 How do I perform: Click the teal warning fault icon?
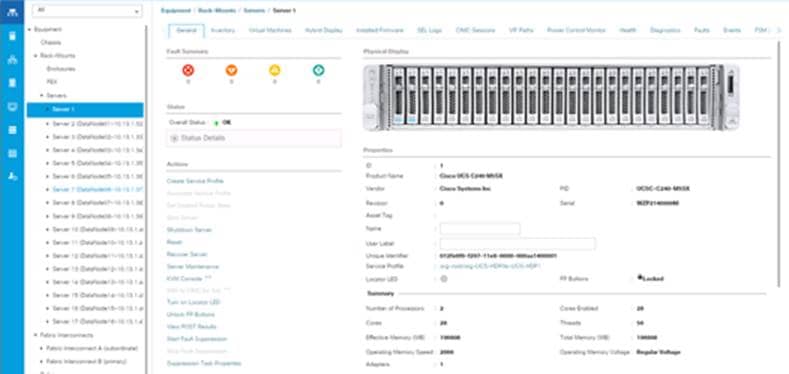click(319, 70)
